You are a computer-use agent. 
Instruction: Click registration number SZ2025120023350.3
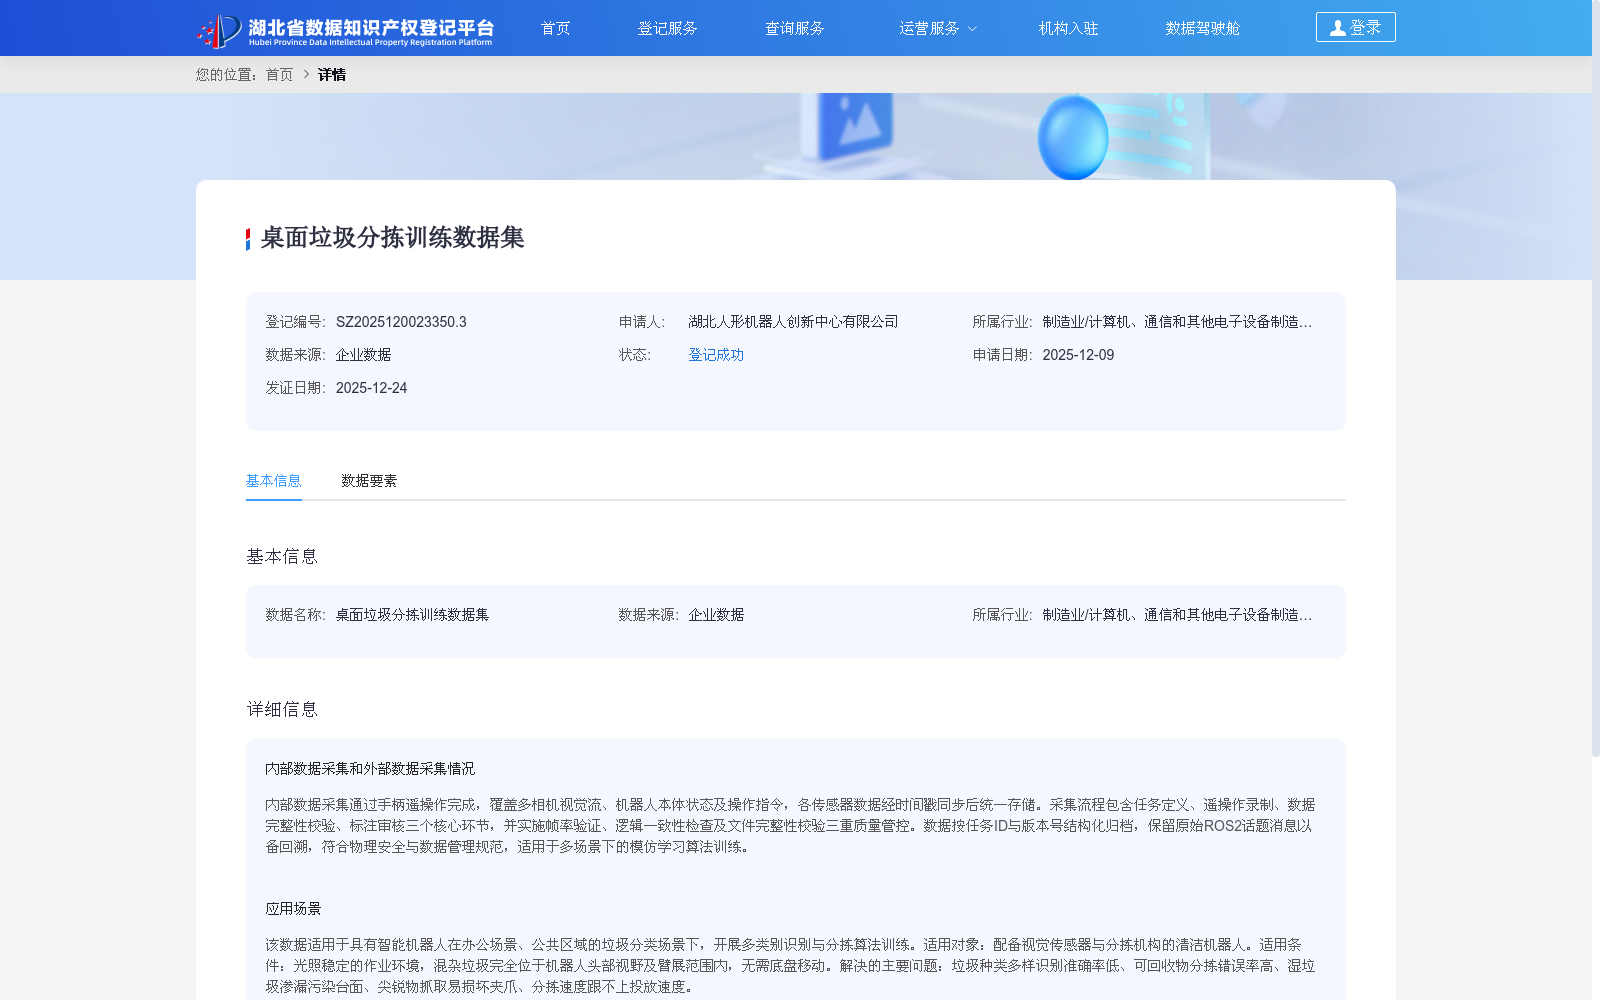point(401,322)
